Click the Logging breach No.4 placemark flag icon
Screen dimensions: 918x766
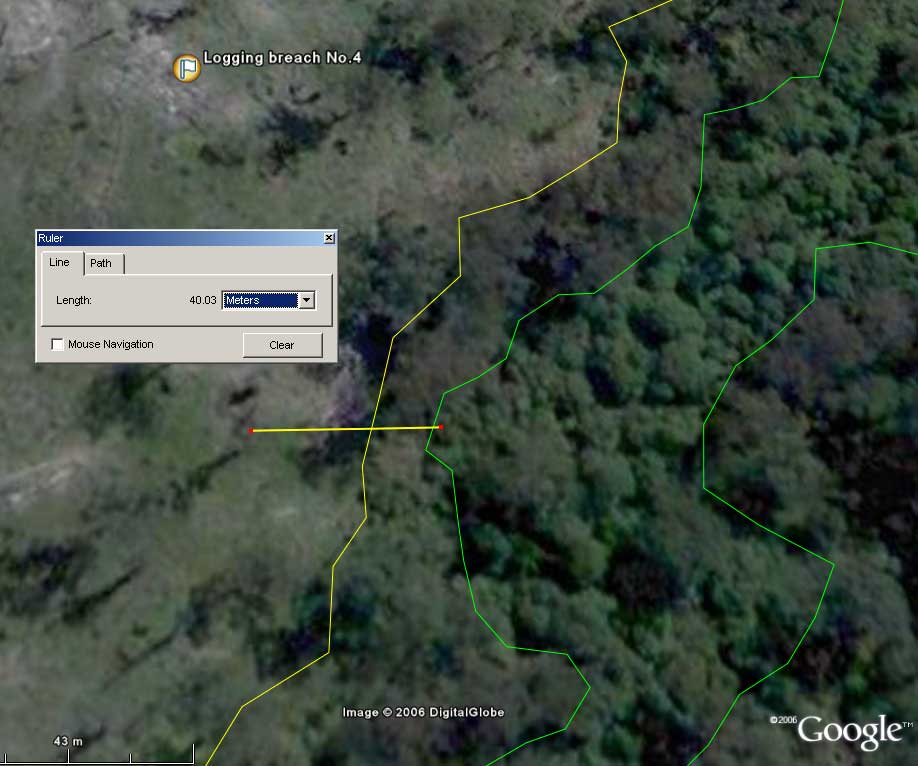[187, 69]
